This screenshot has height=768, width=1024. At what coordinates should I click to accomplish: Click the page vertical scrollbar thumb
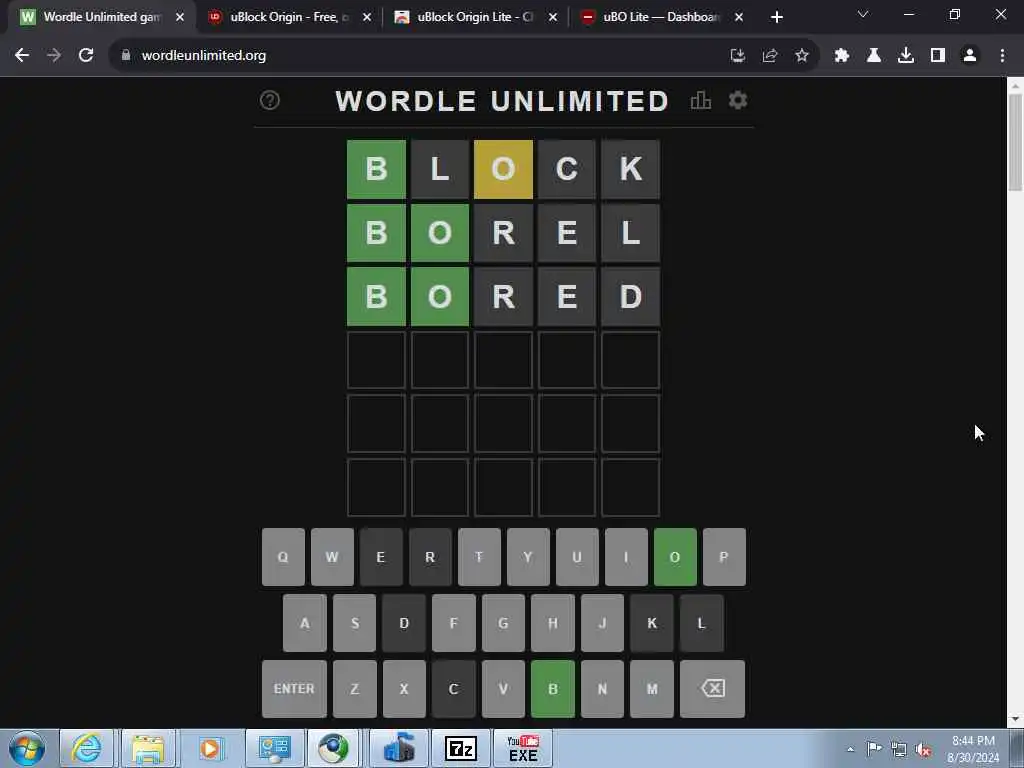(x=1015, y=142)
